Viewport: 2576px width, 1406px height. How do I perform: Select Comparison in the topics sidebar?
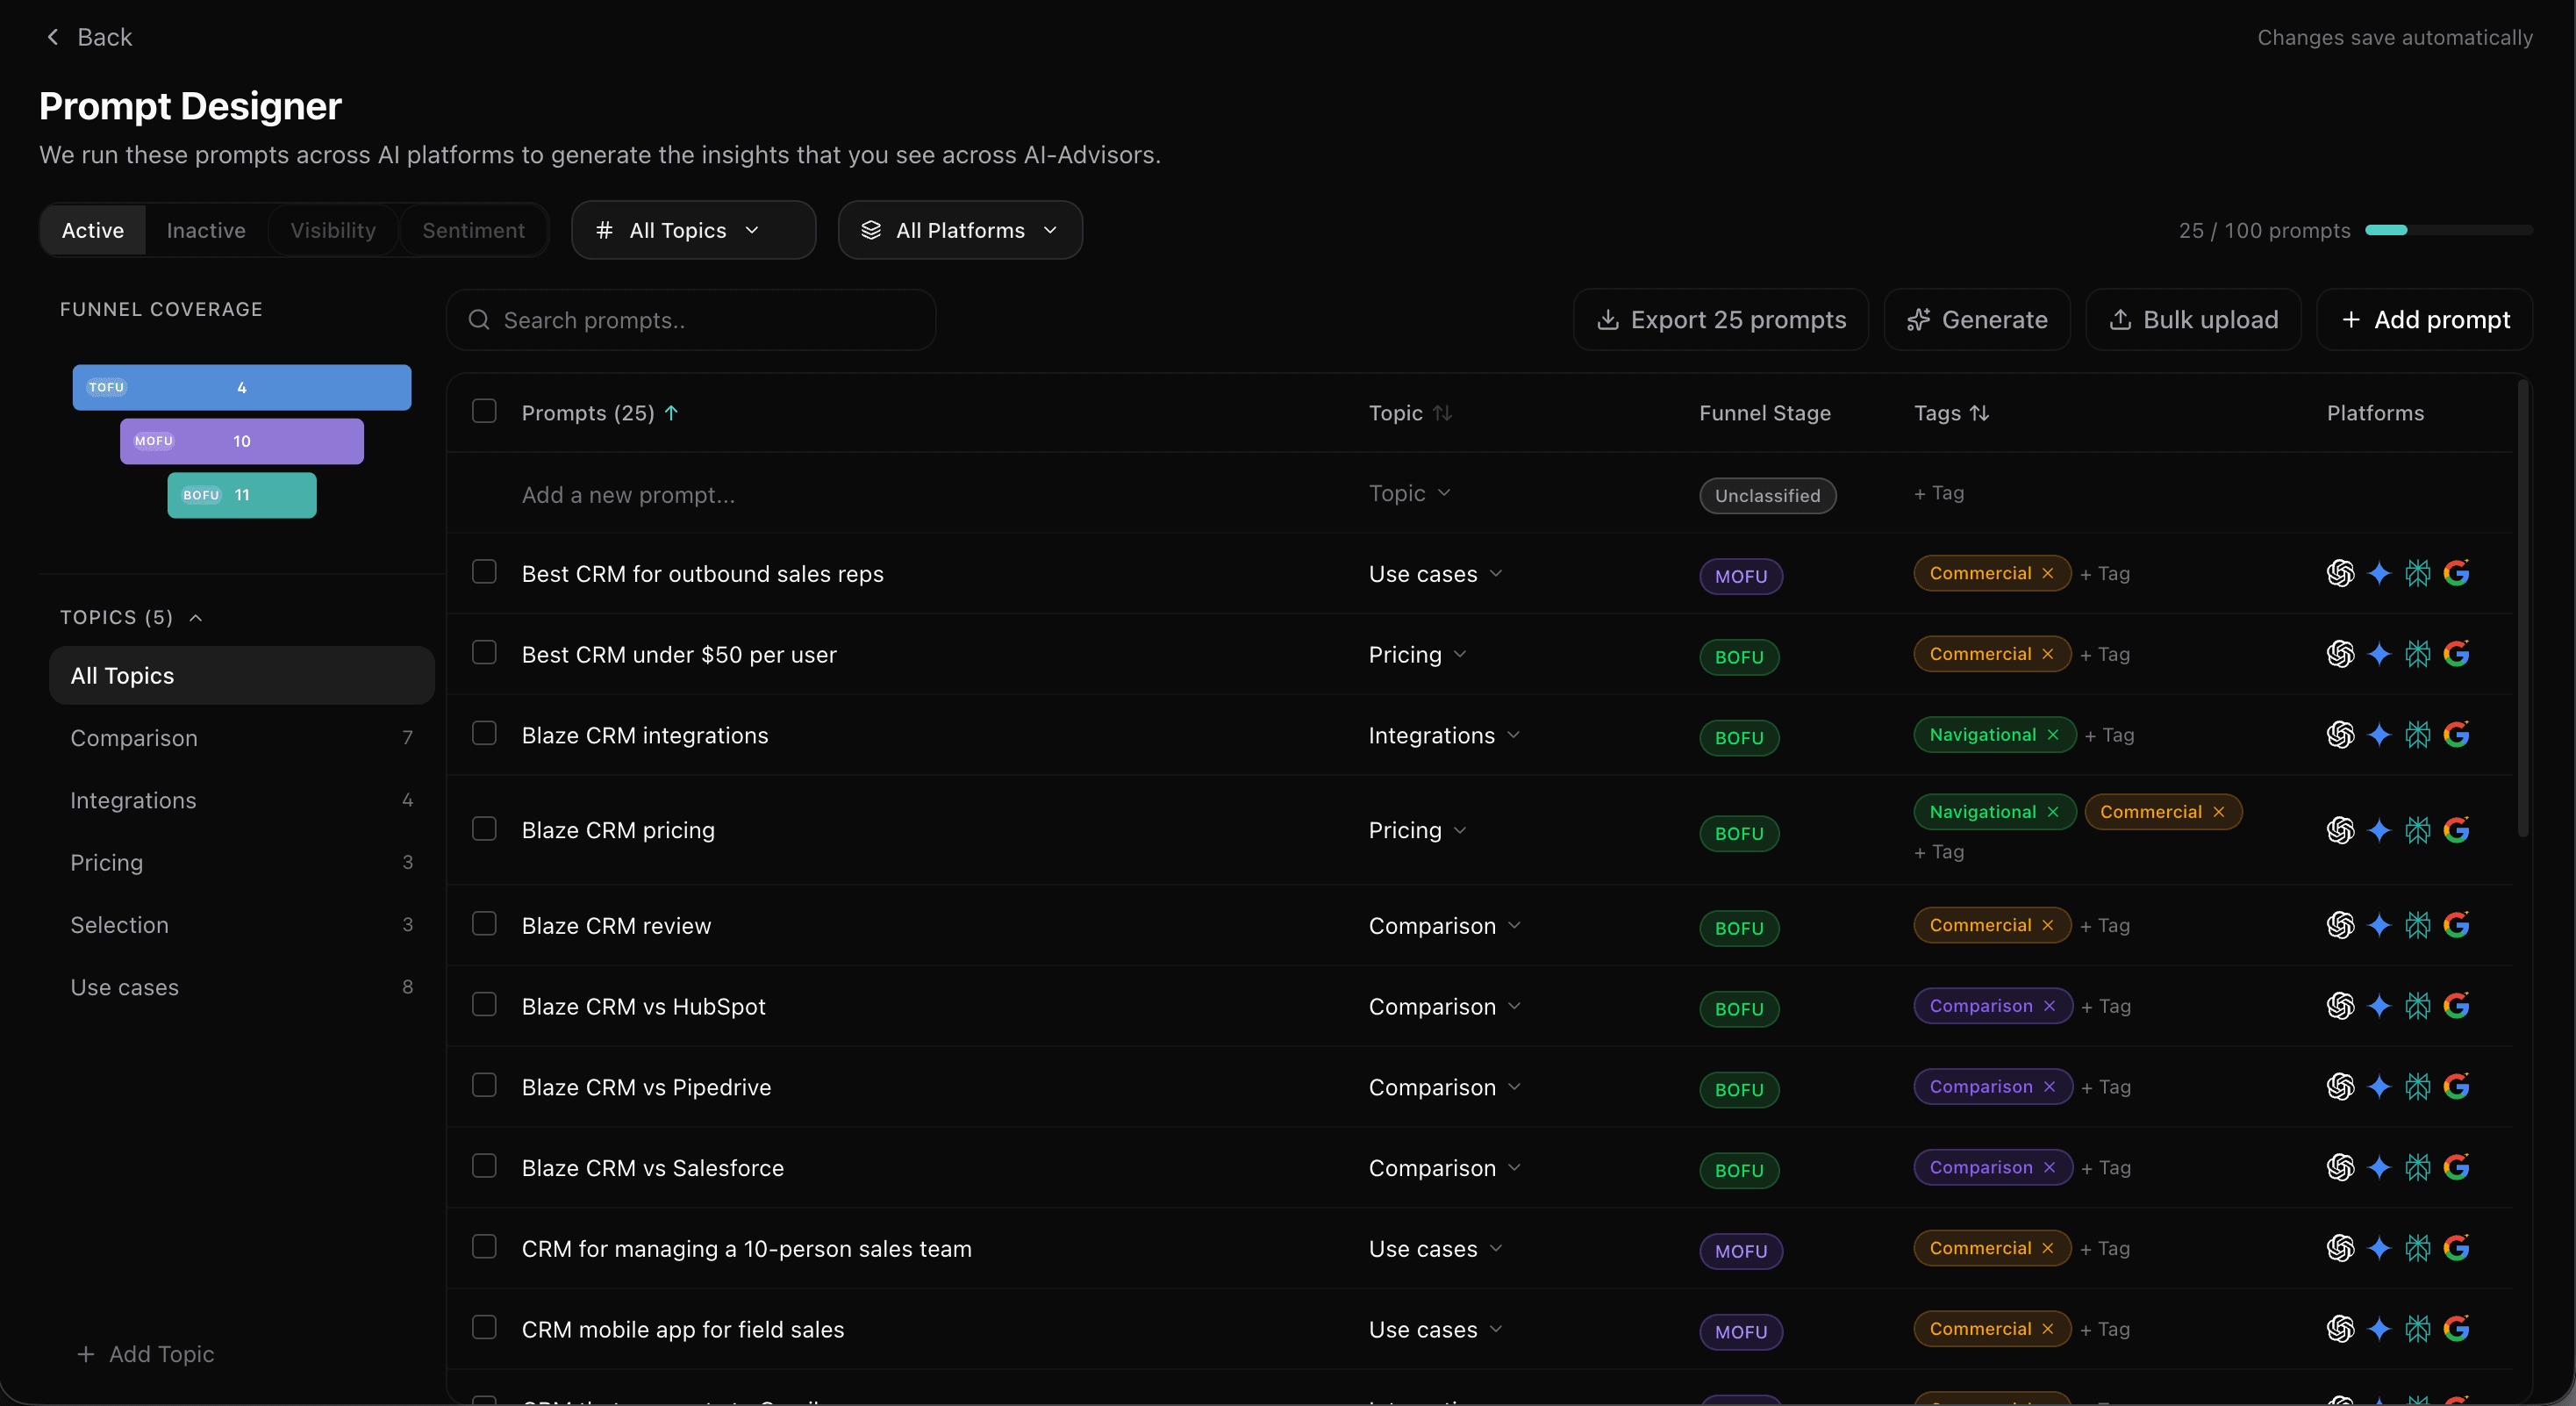pos(241,738)
